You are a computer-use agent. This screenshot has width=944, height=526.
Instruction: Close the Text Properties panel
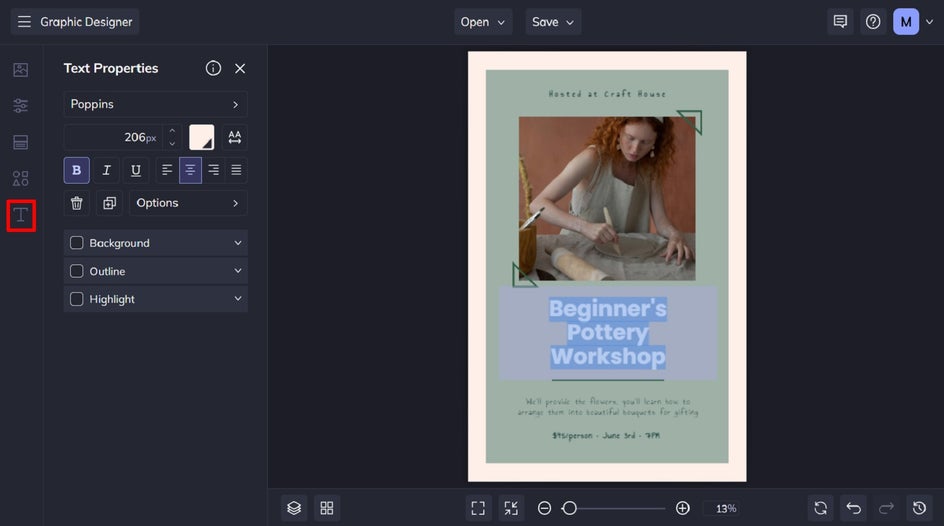point(240,68)
